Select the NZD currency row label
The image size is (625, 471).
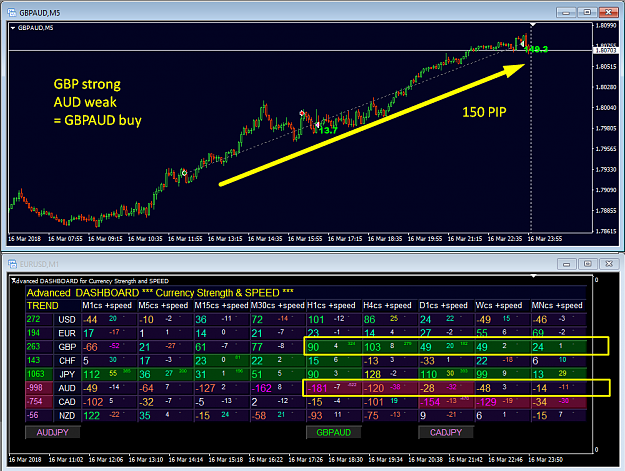(67, 416)
